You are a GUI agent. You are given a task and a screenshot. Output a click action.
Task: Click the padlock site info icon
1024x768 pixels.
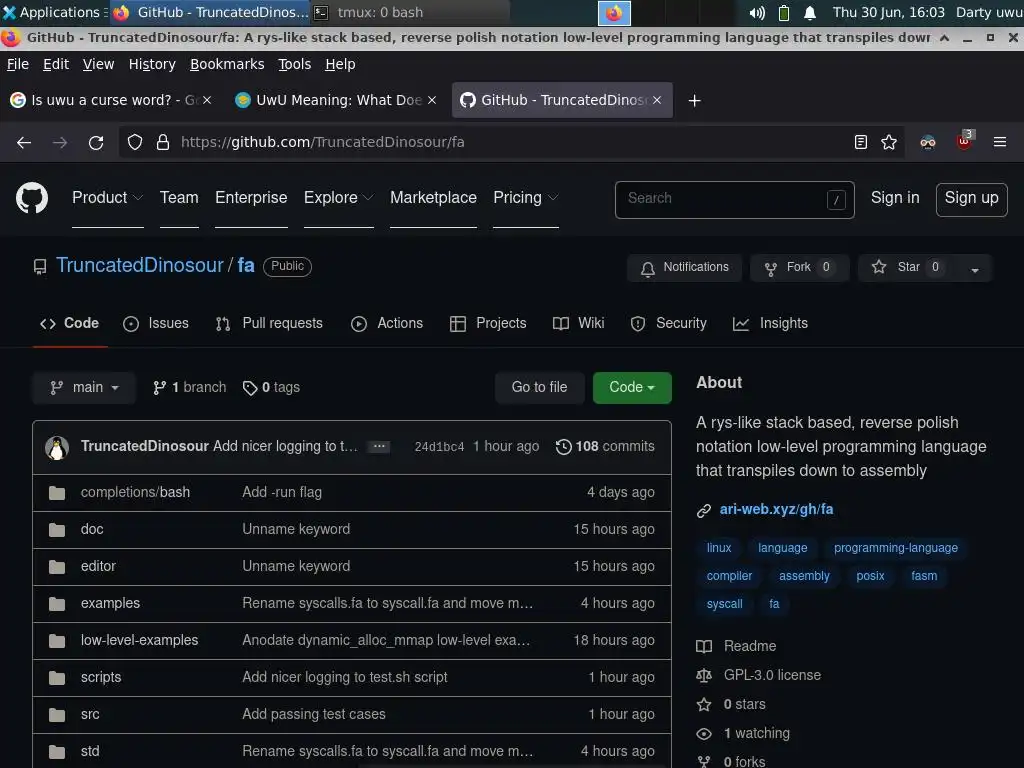point(163,142)
